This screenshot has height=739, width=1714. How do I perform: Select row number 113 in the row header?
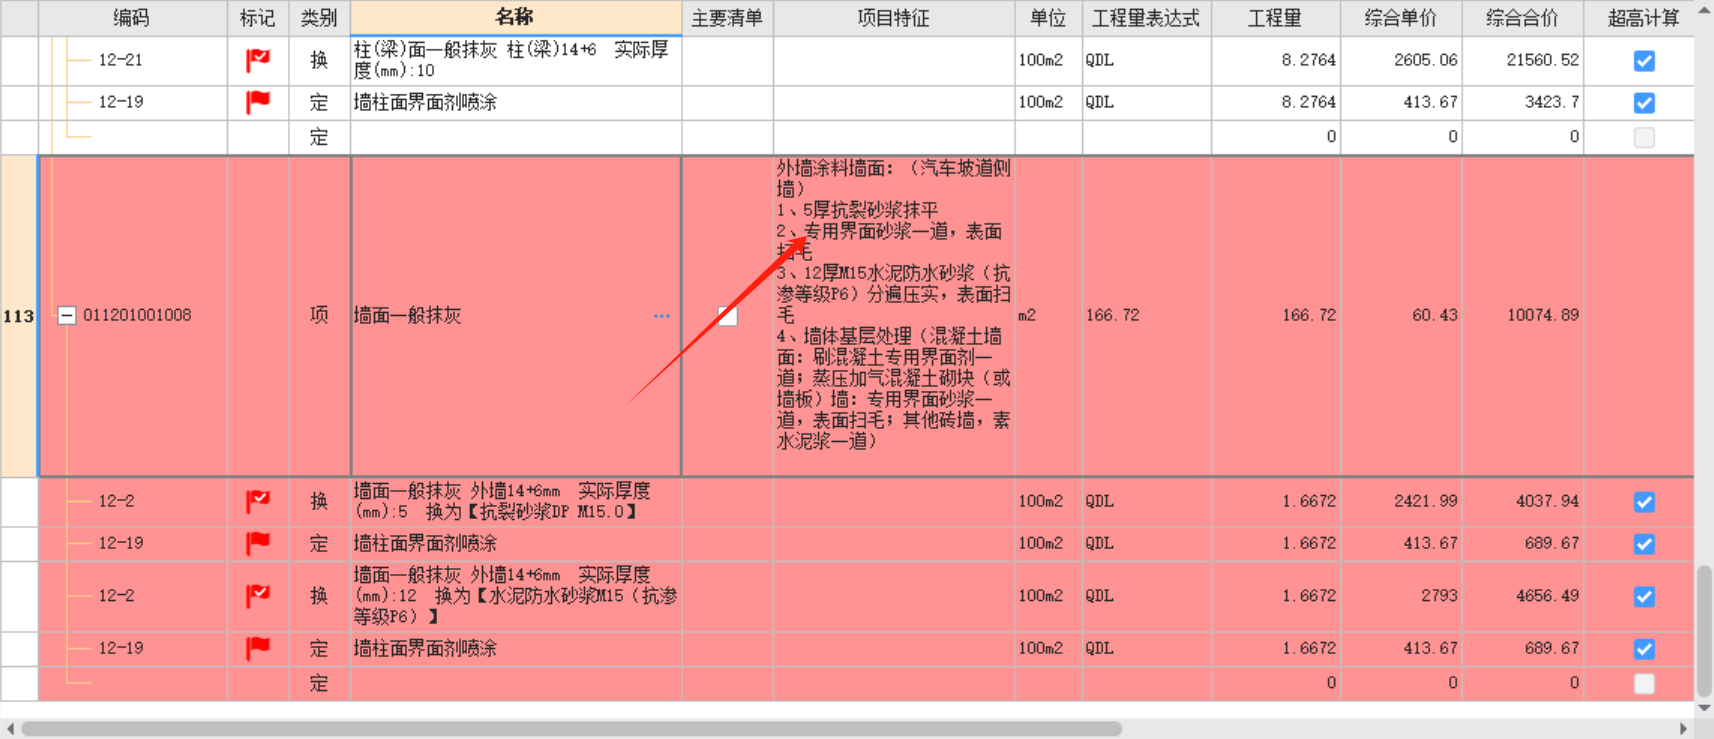point(19,316)
